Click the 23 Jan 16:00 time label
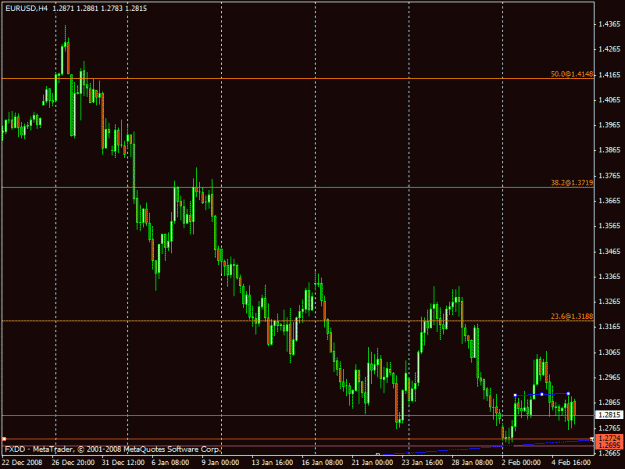 tap(422, 462)
